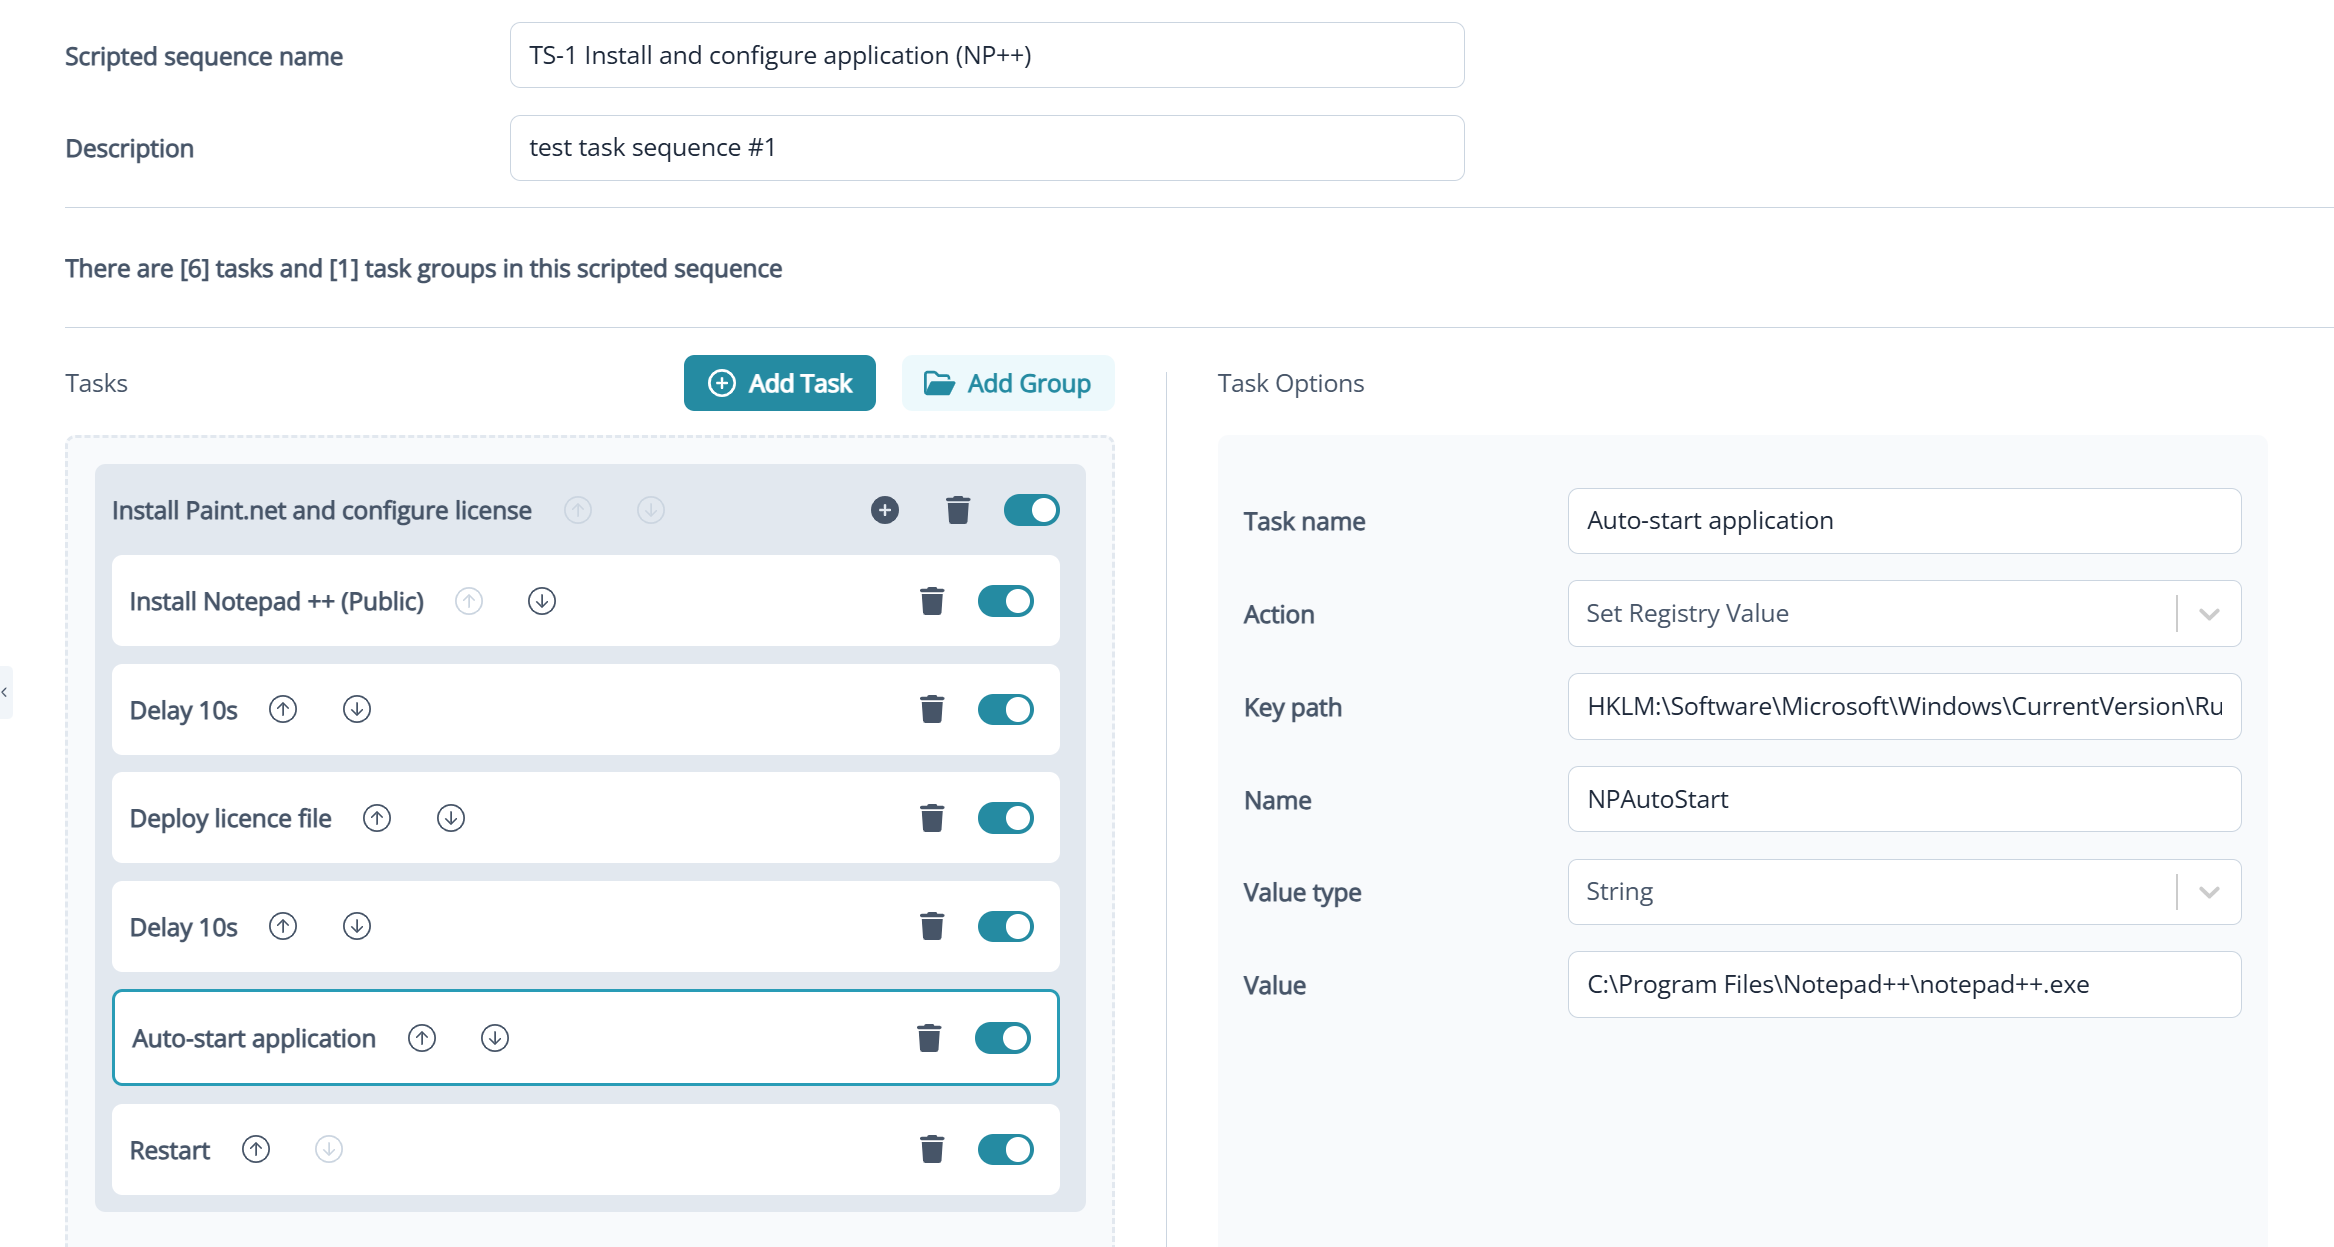Expand the collapsed left sidebar chevron
The image size is (2334, 1247).
pos(5,692)
